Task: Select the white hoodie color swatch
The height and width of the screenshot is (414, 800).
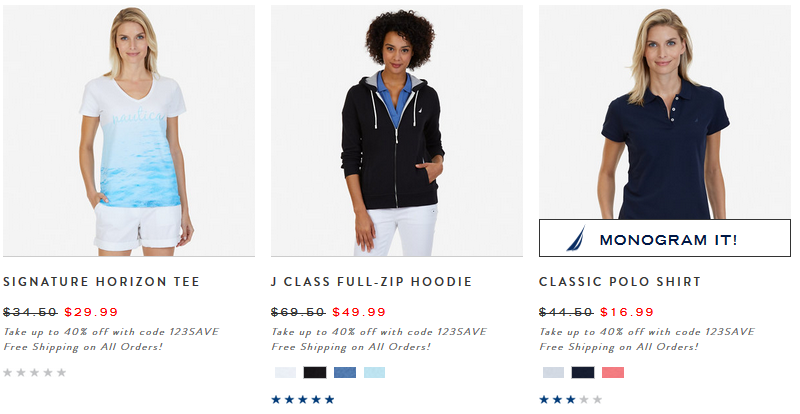Action: pos(285,373)
